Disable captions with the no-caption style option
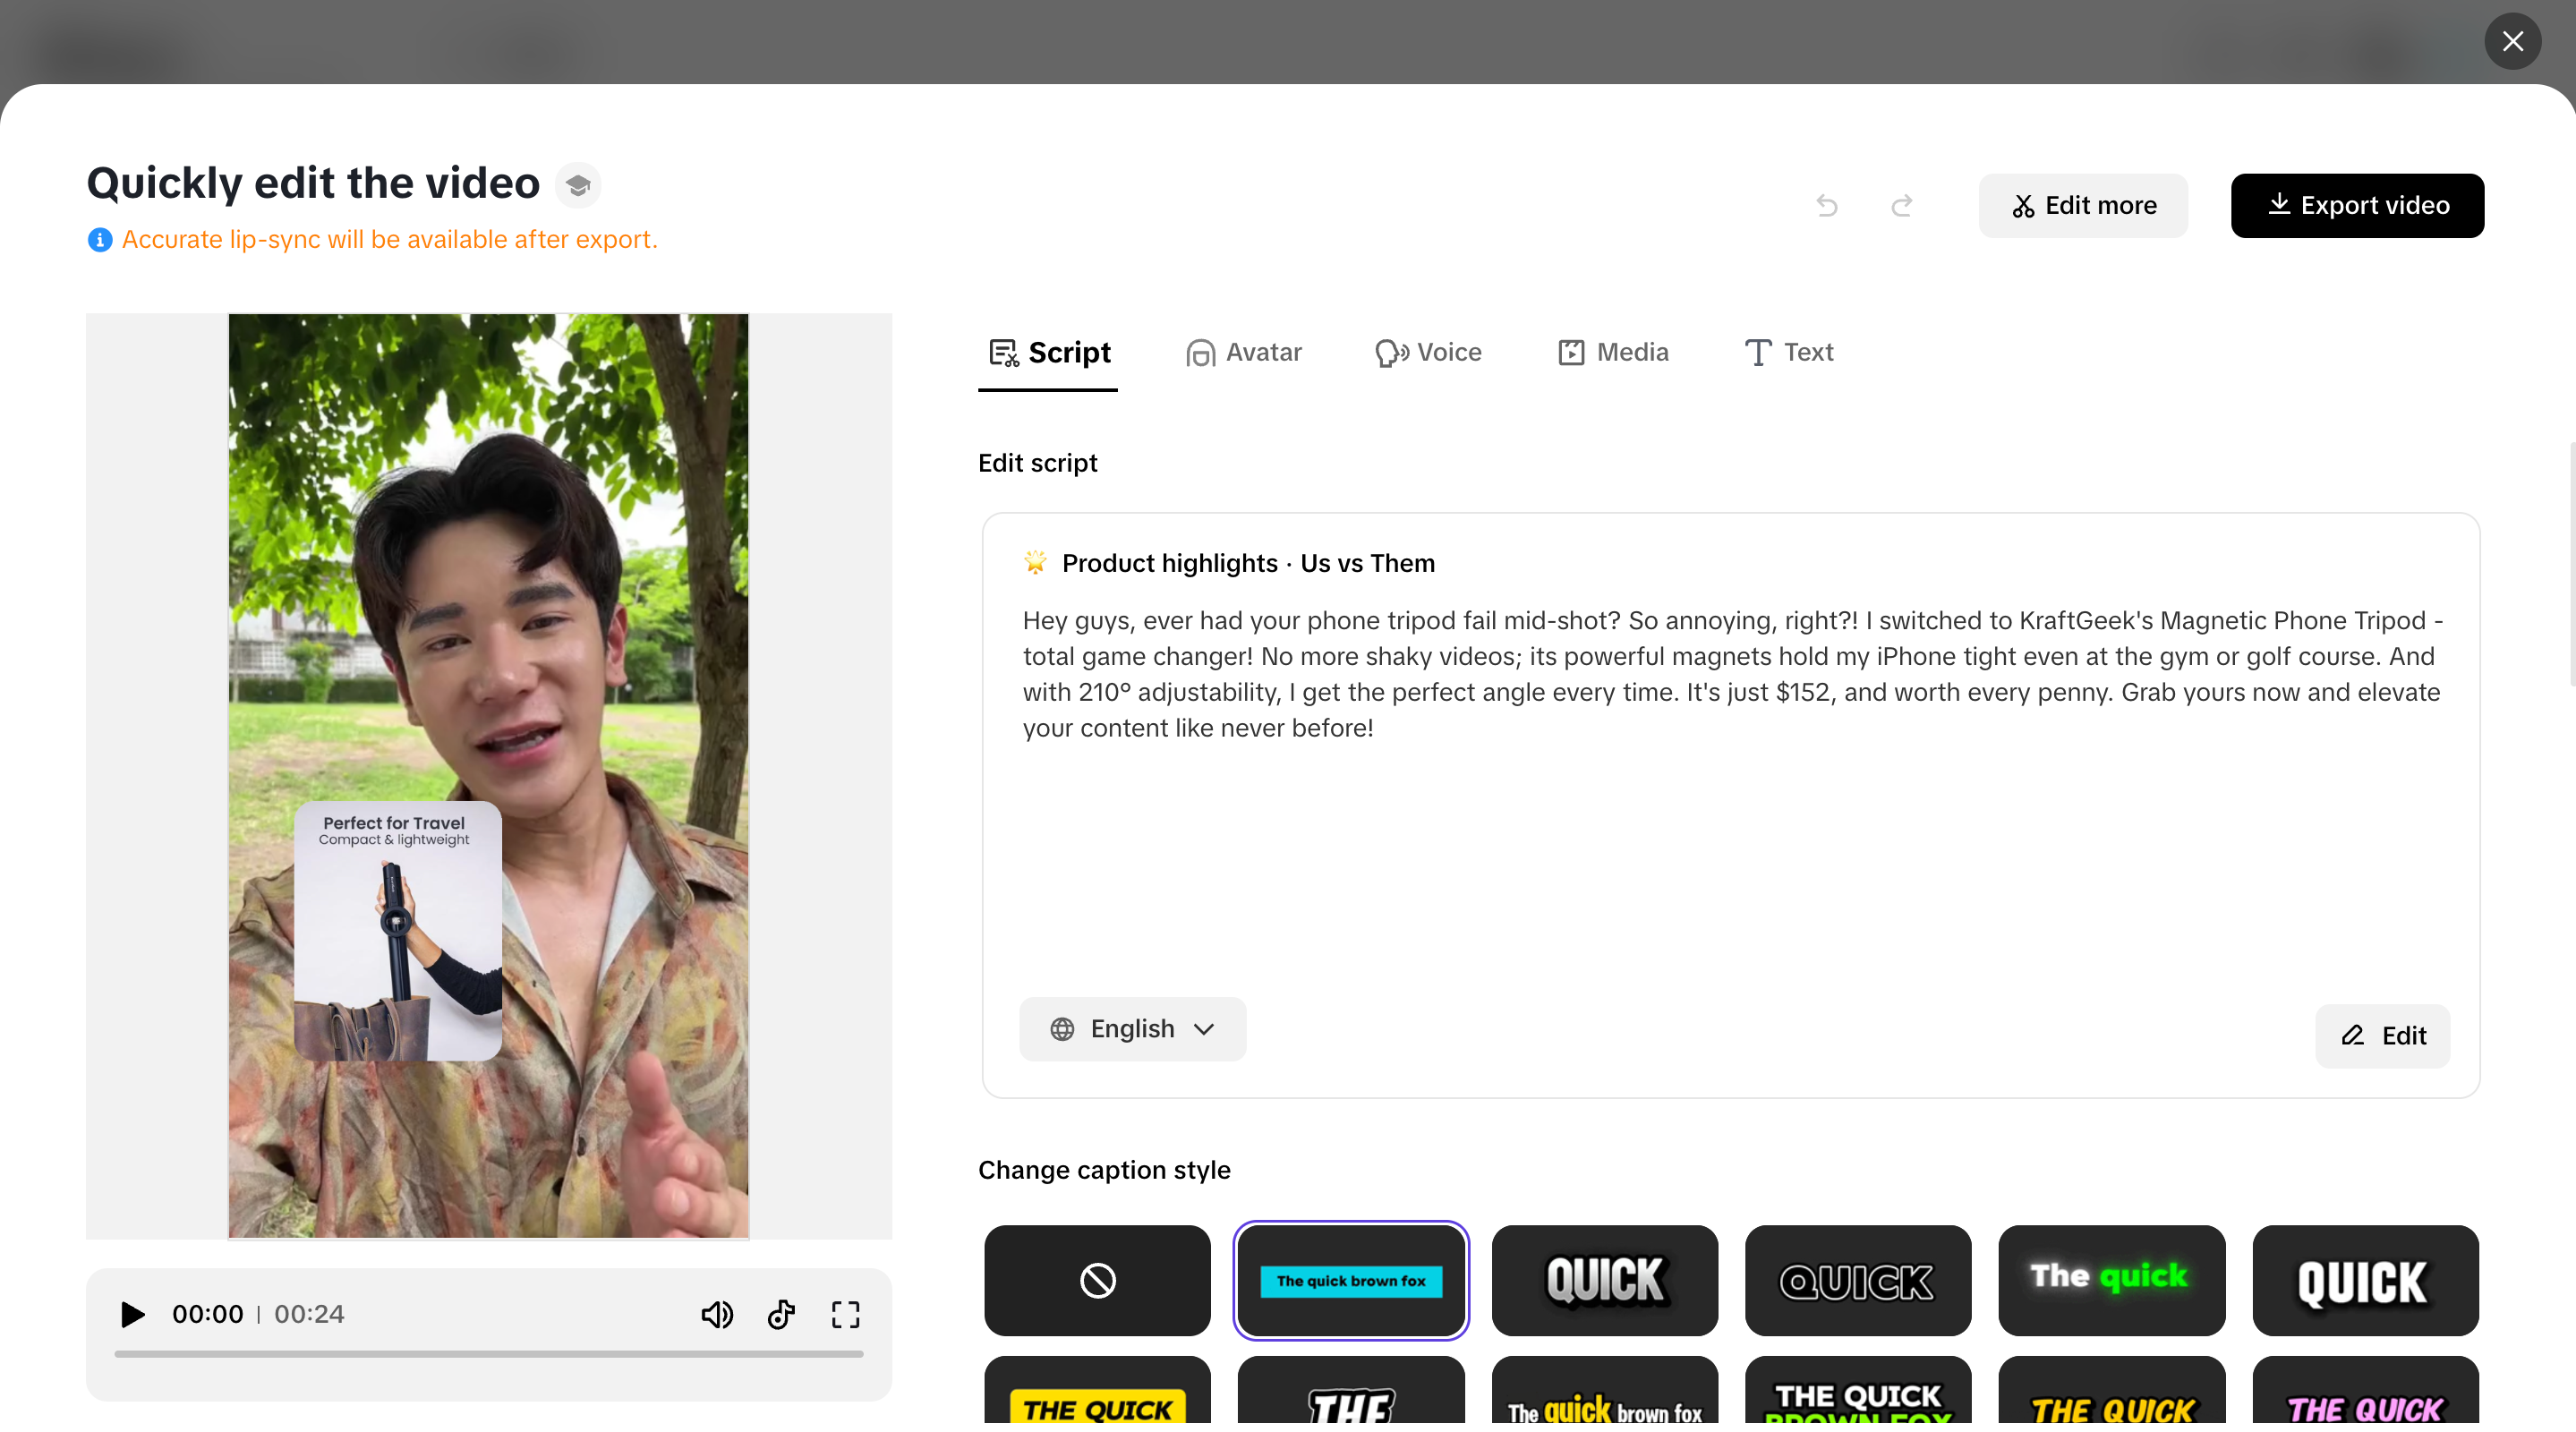This screenshot has height=1432, width=2576. pyautogui.click(x=1096, y=1281)
